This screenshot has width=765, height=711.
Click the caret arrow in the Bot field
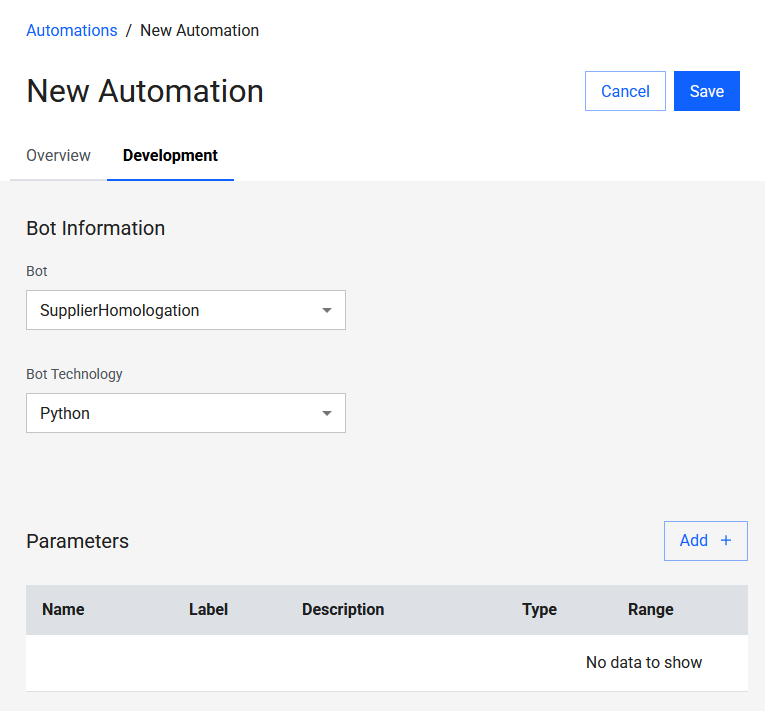(326, 310)
